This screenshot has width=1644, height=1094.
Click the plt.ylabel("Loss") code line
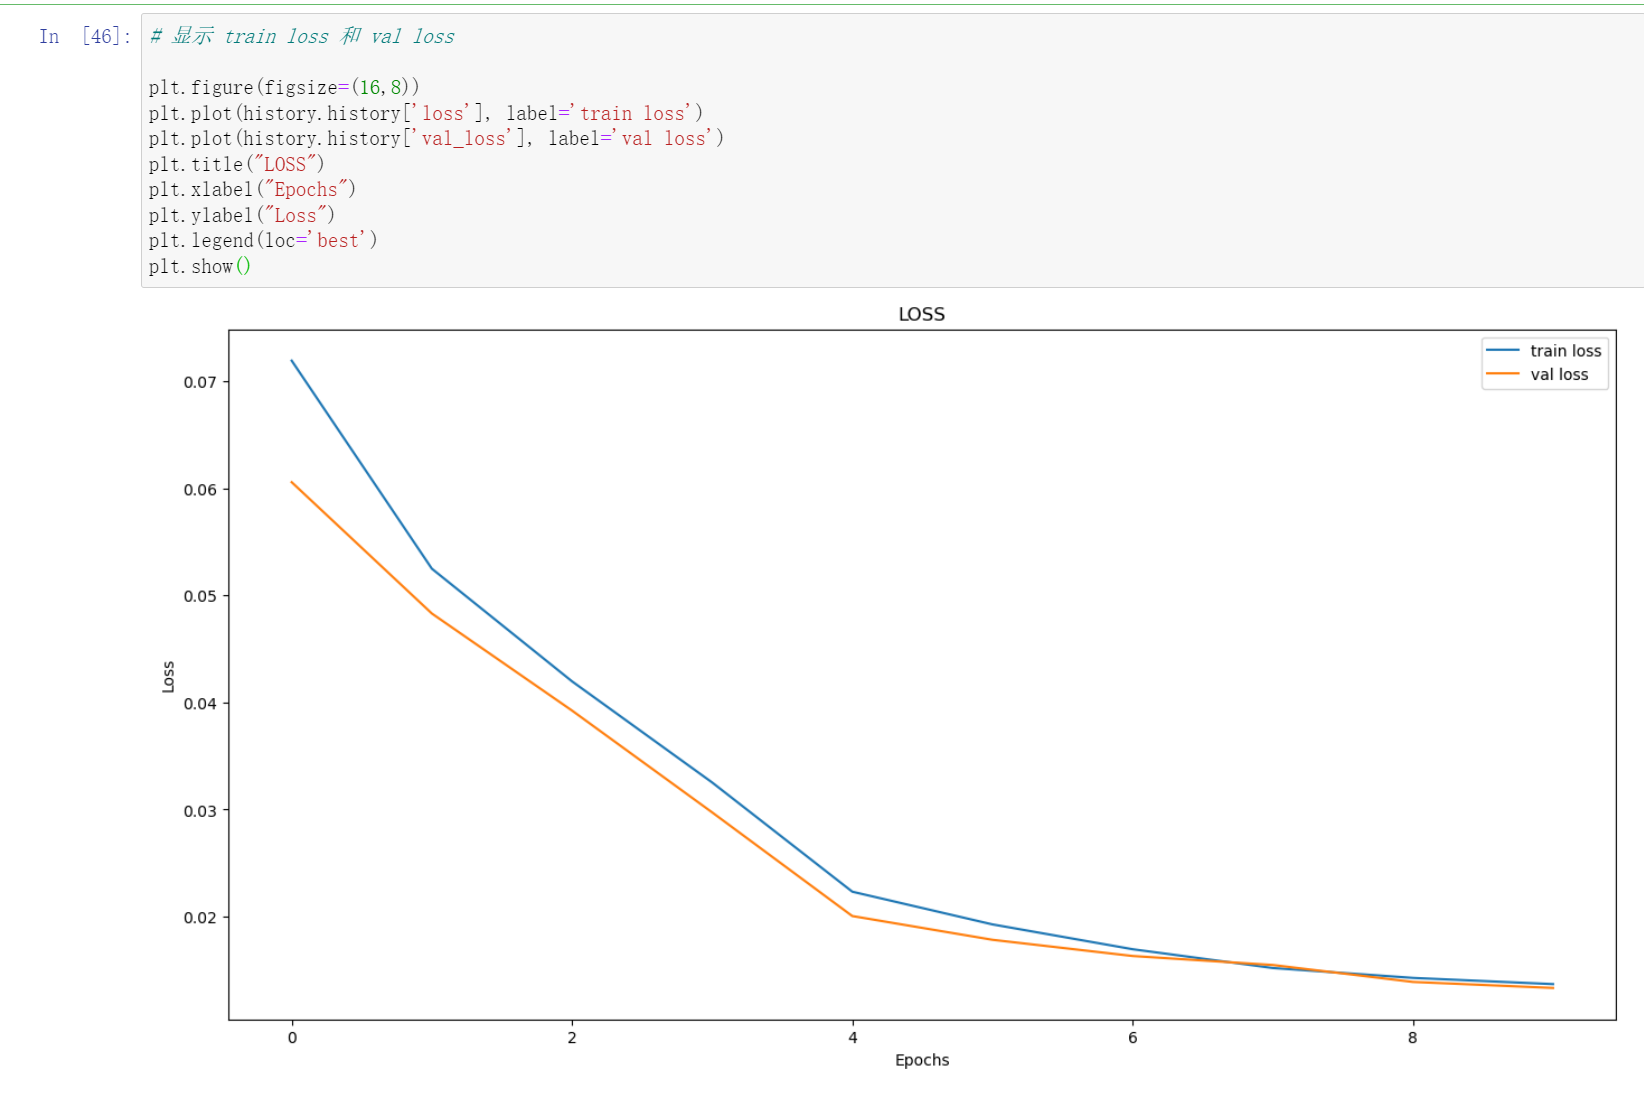[242, 215]
